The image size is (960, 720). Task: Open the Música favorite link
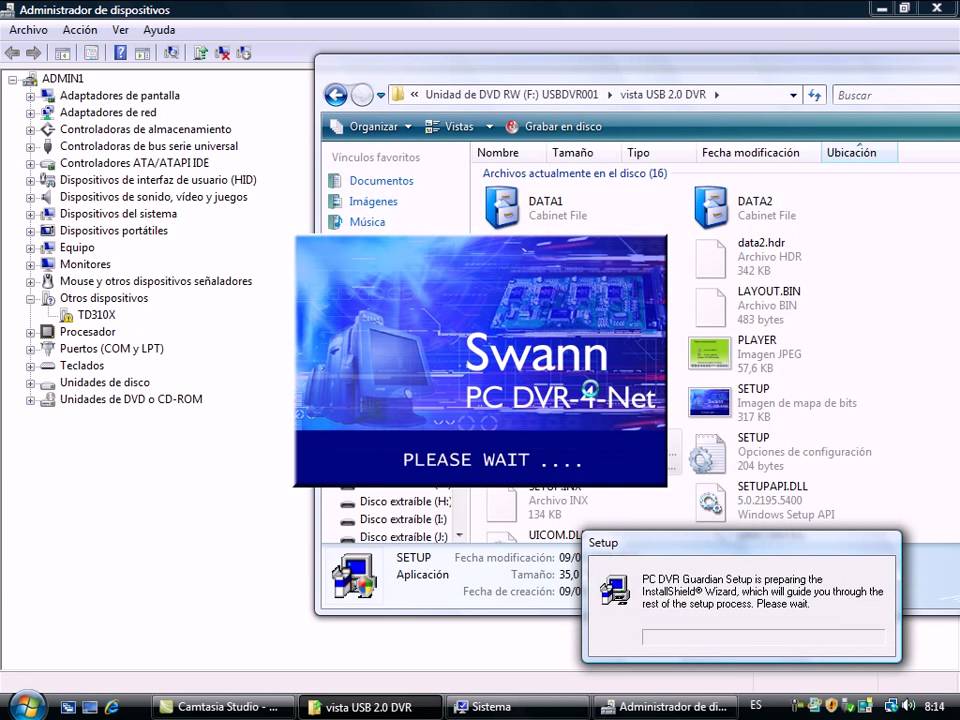[x=367, y=222]
